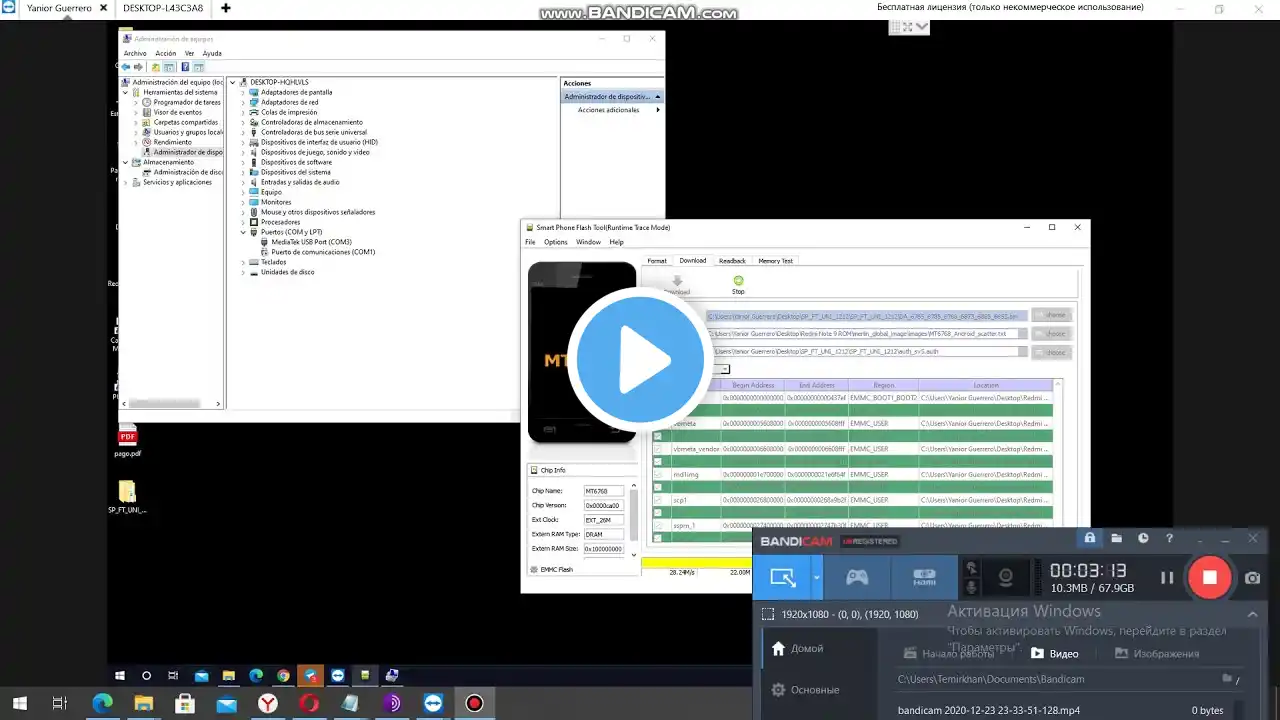Click the Chip Name value MT6768
The height and width of the screenshot is (720, 1280).
[604, 491]
